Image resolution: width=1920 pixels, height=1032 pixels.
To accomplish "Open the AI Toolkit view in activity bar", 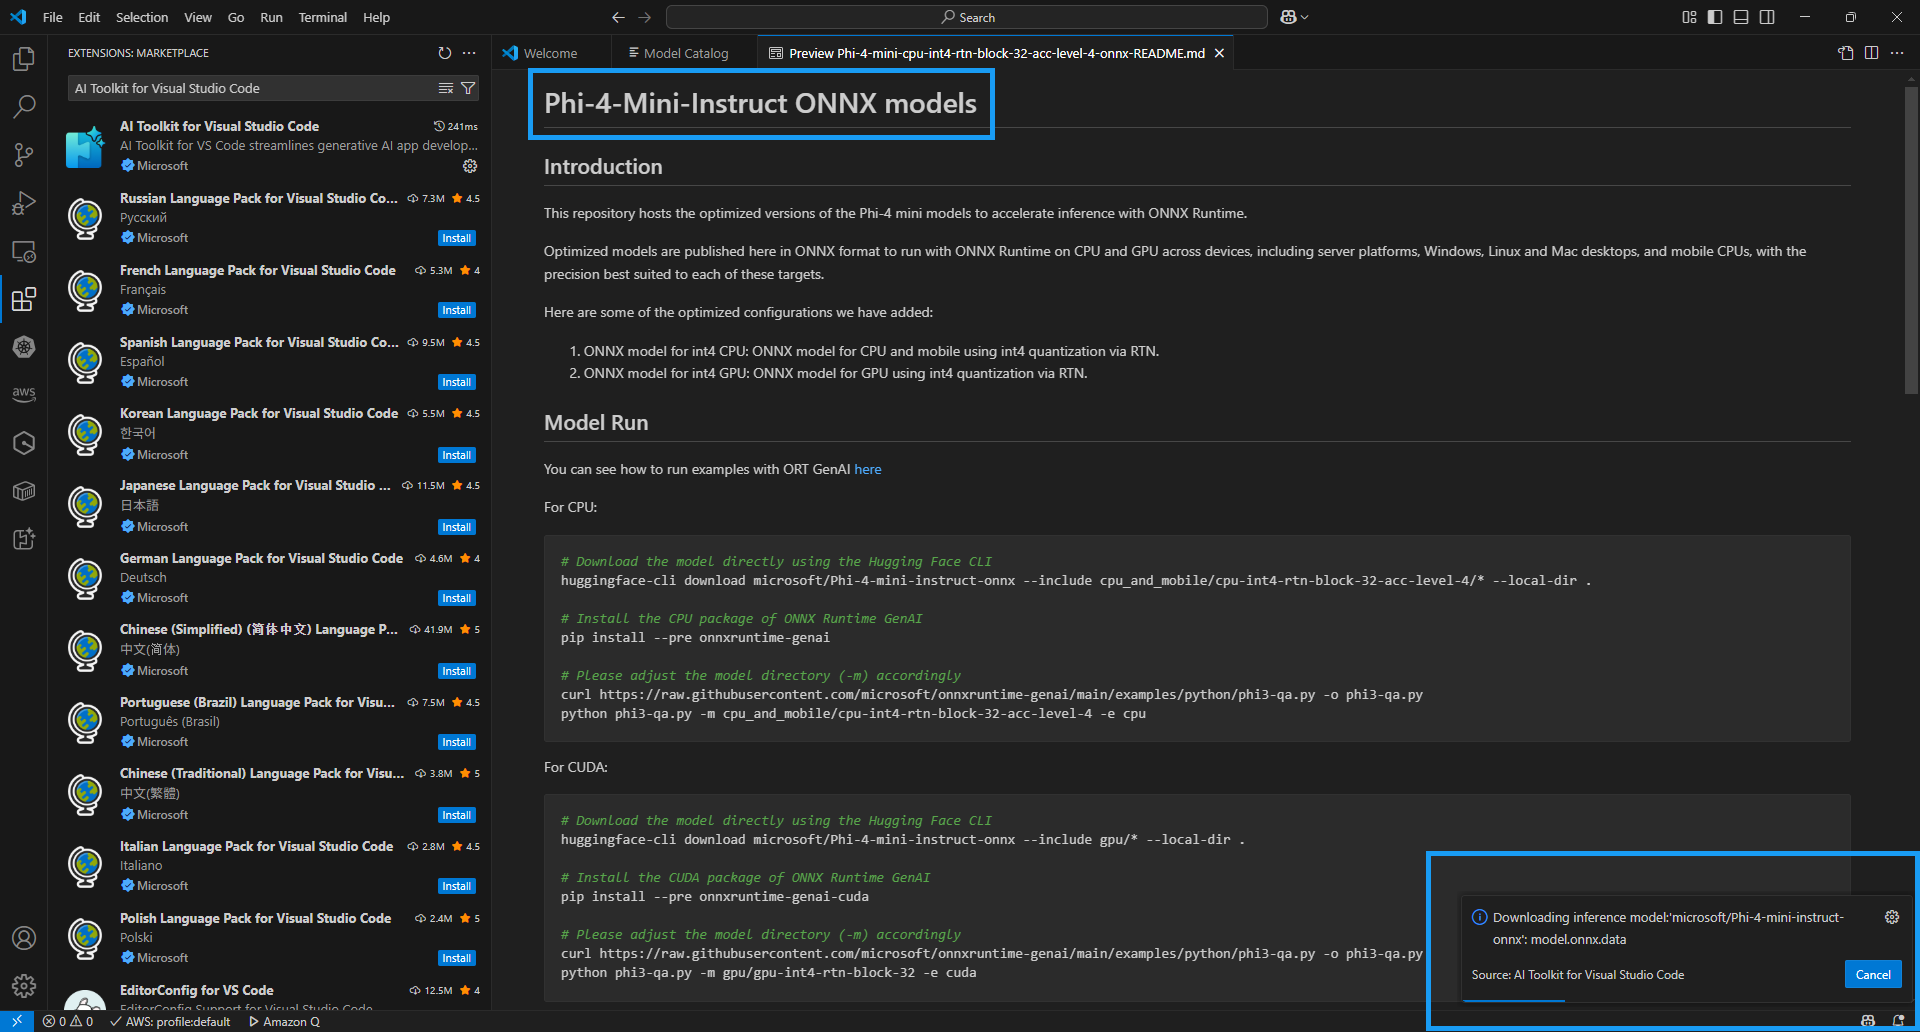I will pyautogui.click(x=24, y=539).
